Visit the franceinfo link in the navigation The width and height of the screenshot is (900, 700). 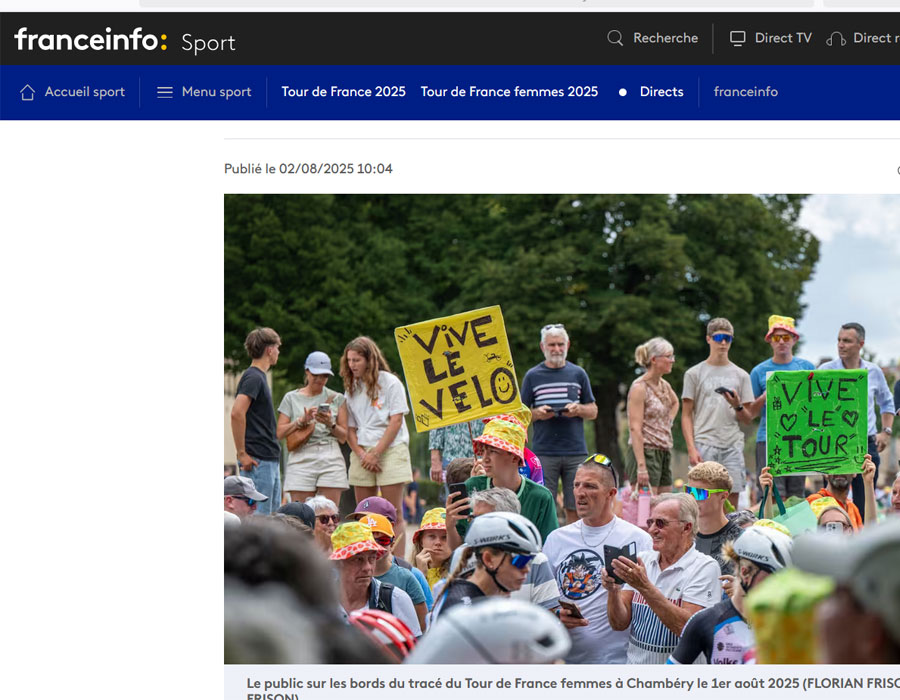745,92
